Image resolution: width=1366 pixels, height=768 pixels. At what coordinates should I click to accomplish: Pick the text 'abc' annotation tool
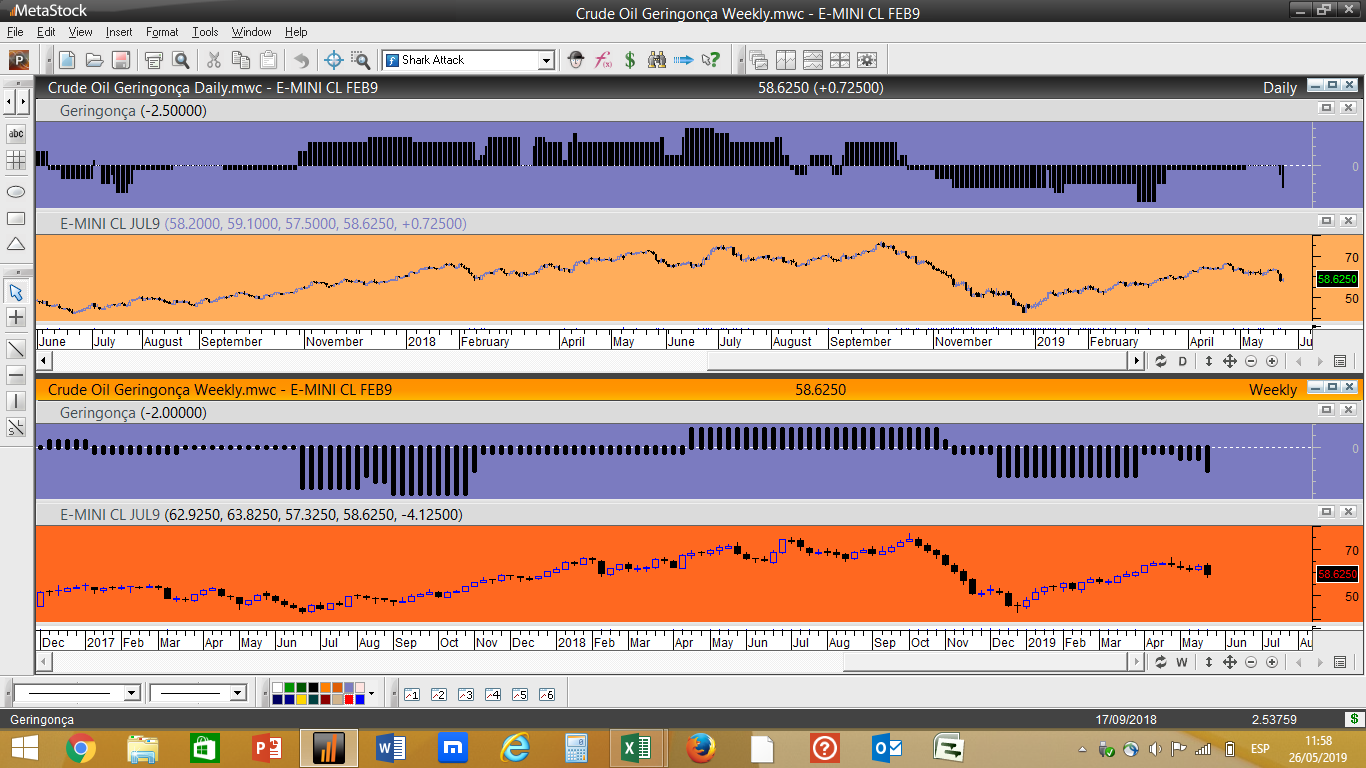[x=16, y=133]
